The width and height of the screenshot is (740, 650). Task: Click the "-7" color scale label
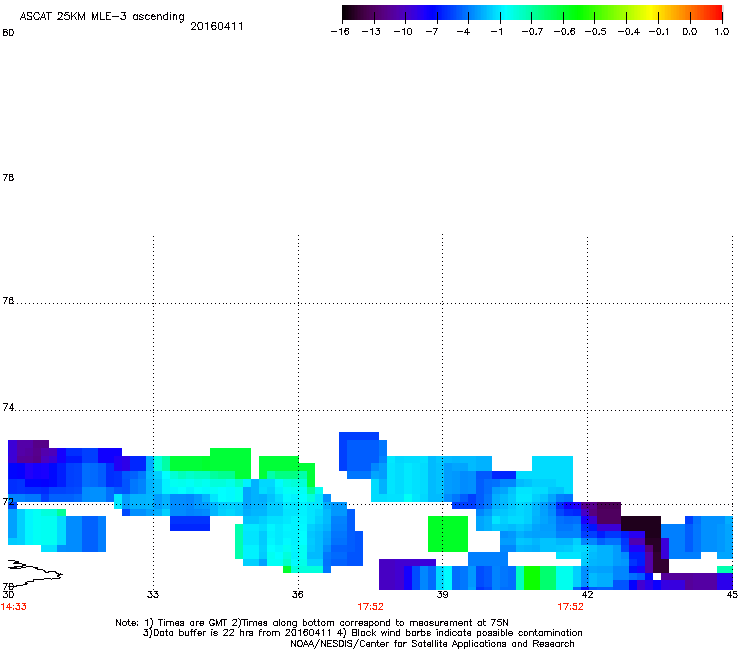tap(431, 32)
